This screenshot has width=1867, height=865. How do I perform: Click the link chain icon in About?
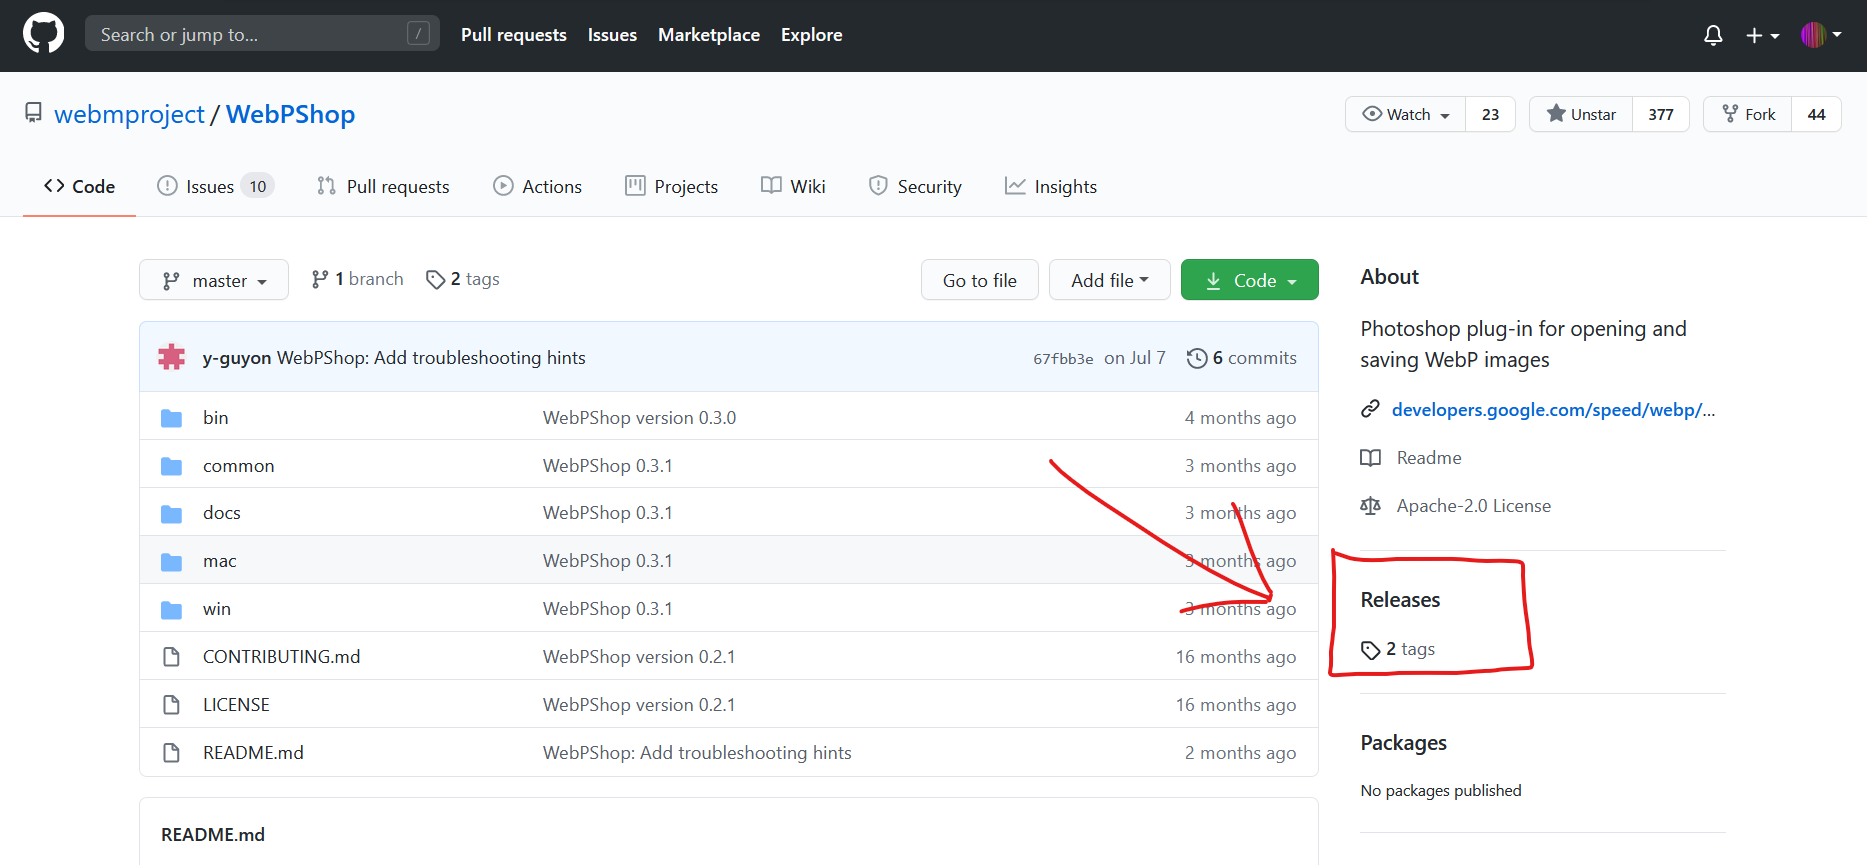[x=1370, y=409]
